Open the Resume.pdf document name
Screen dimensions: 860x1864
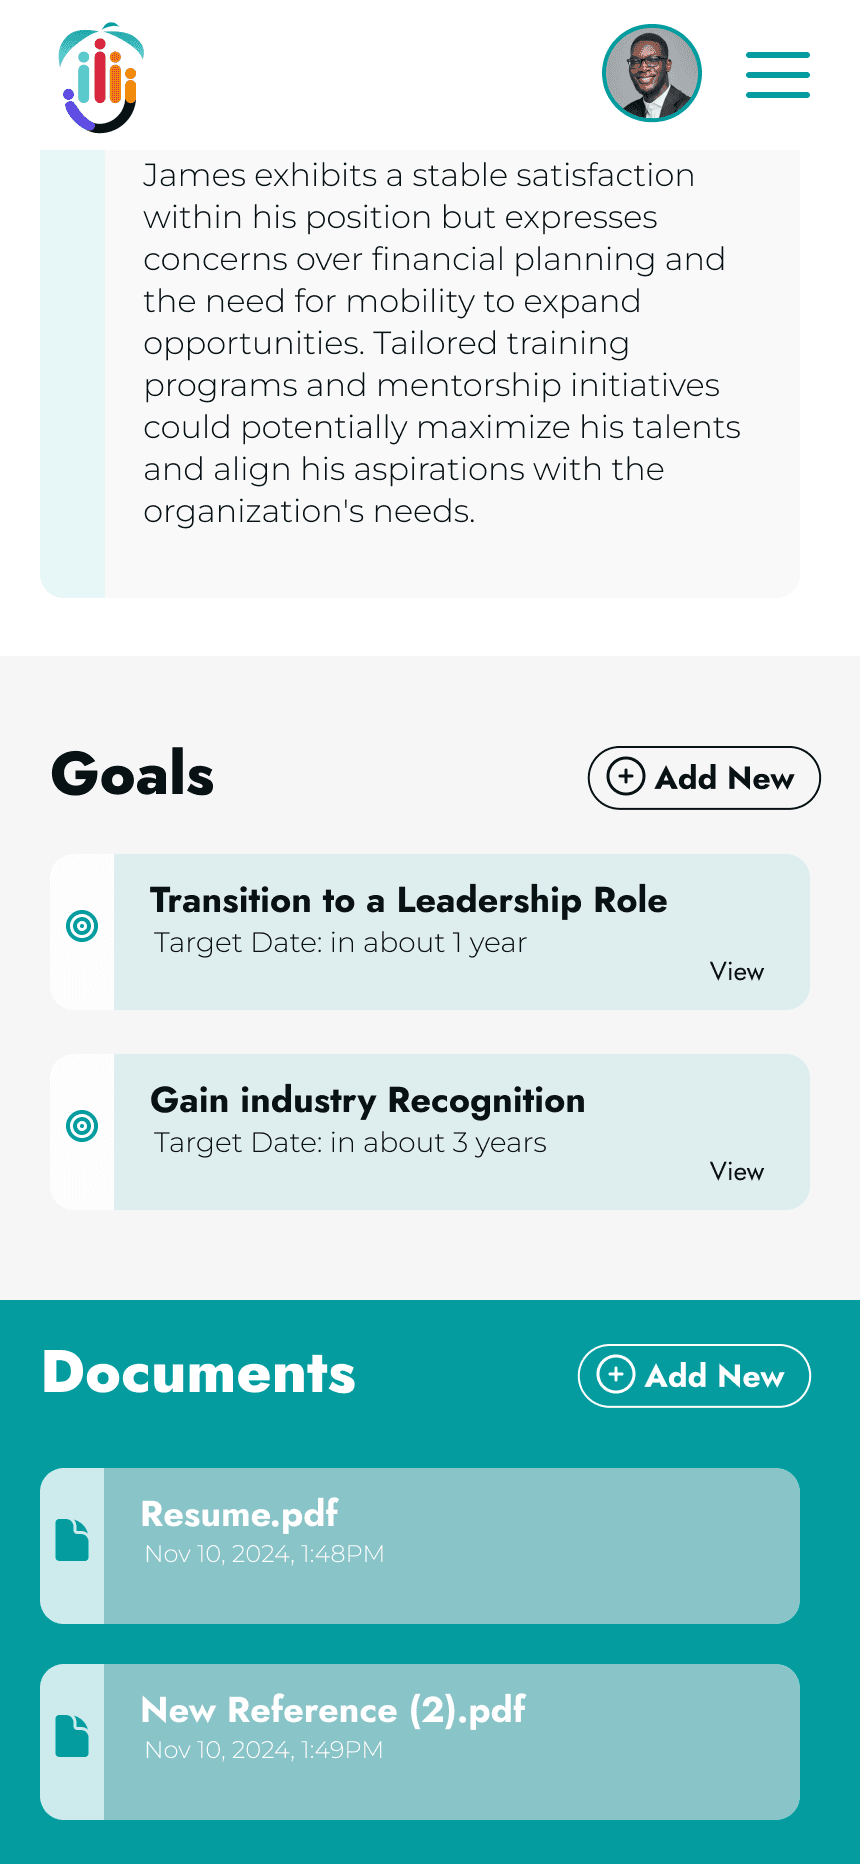tap(239, 1514)
